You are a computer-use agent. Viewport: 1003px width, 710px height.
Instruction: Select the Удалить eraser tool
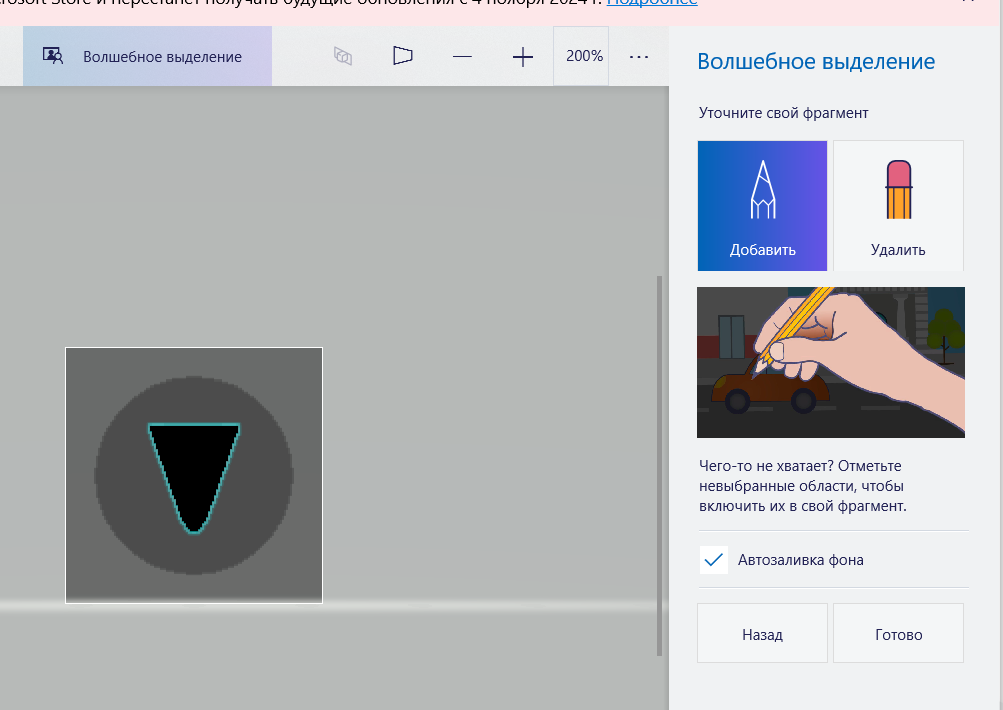(x=898, y=205)
